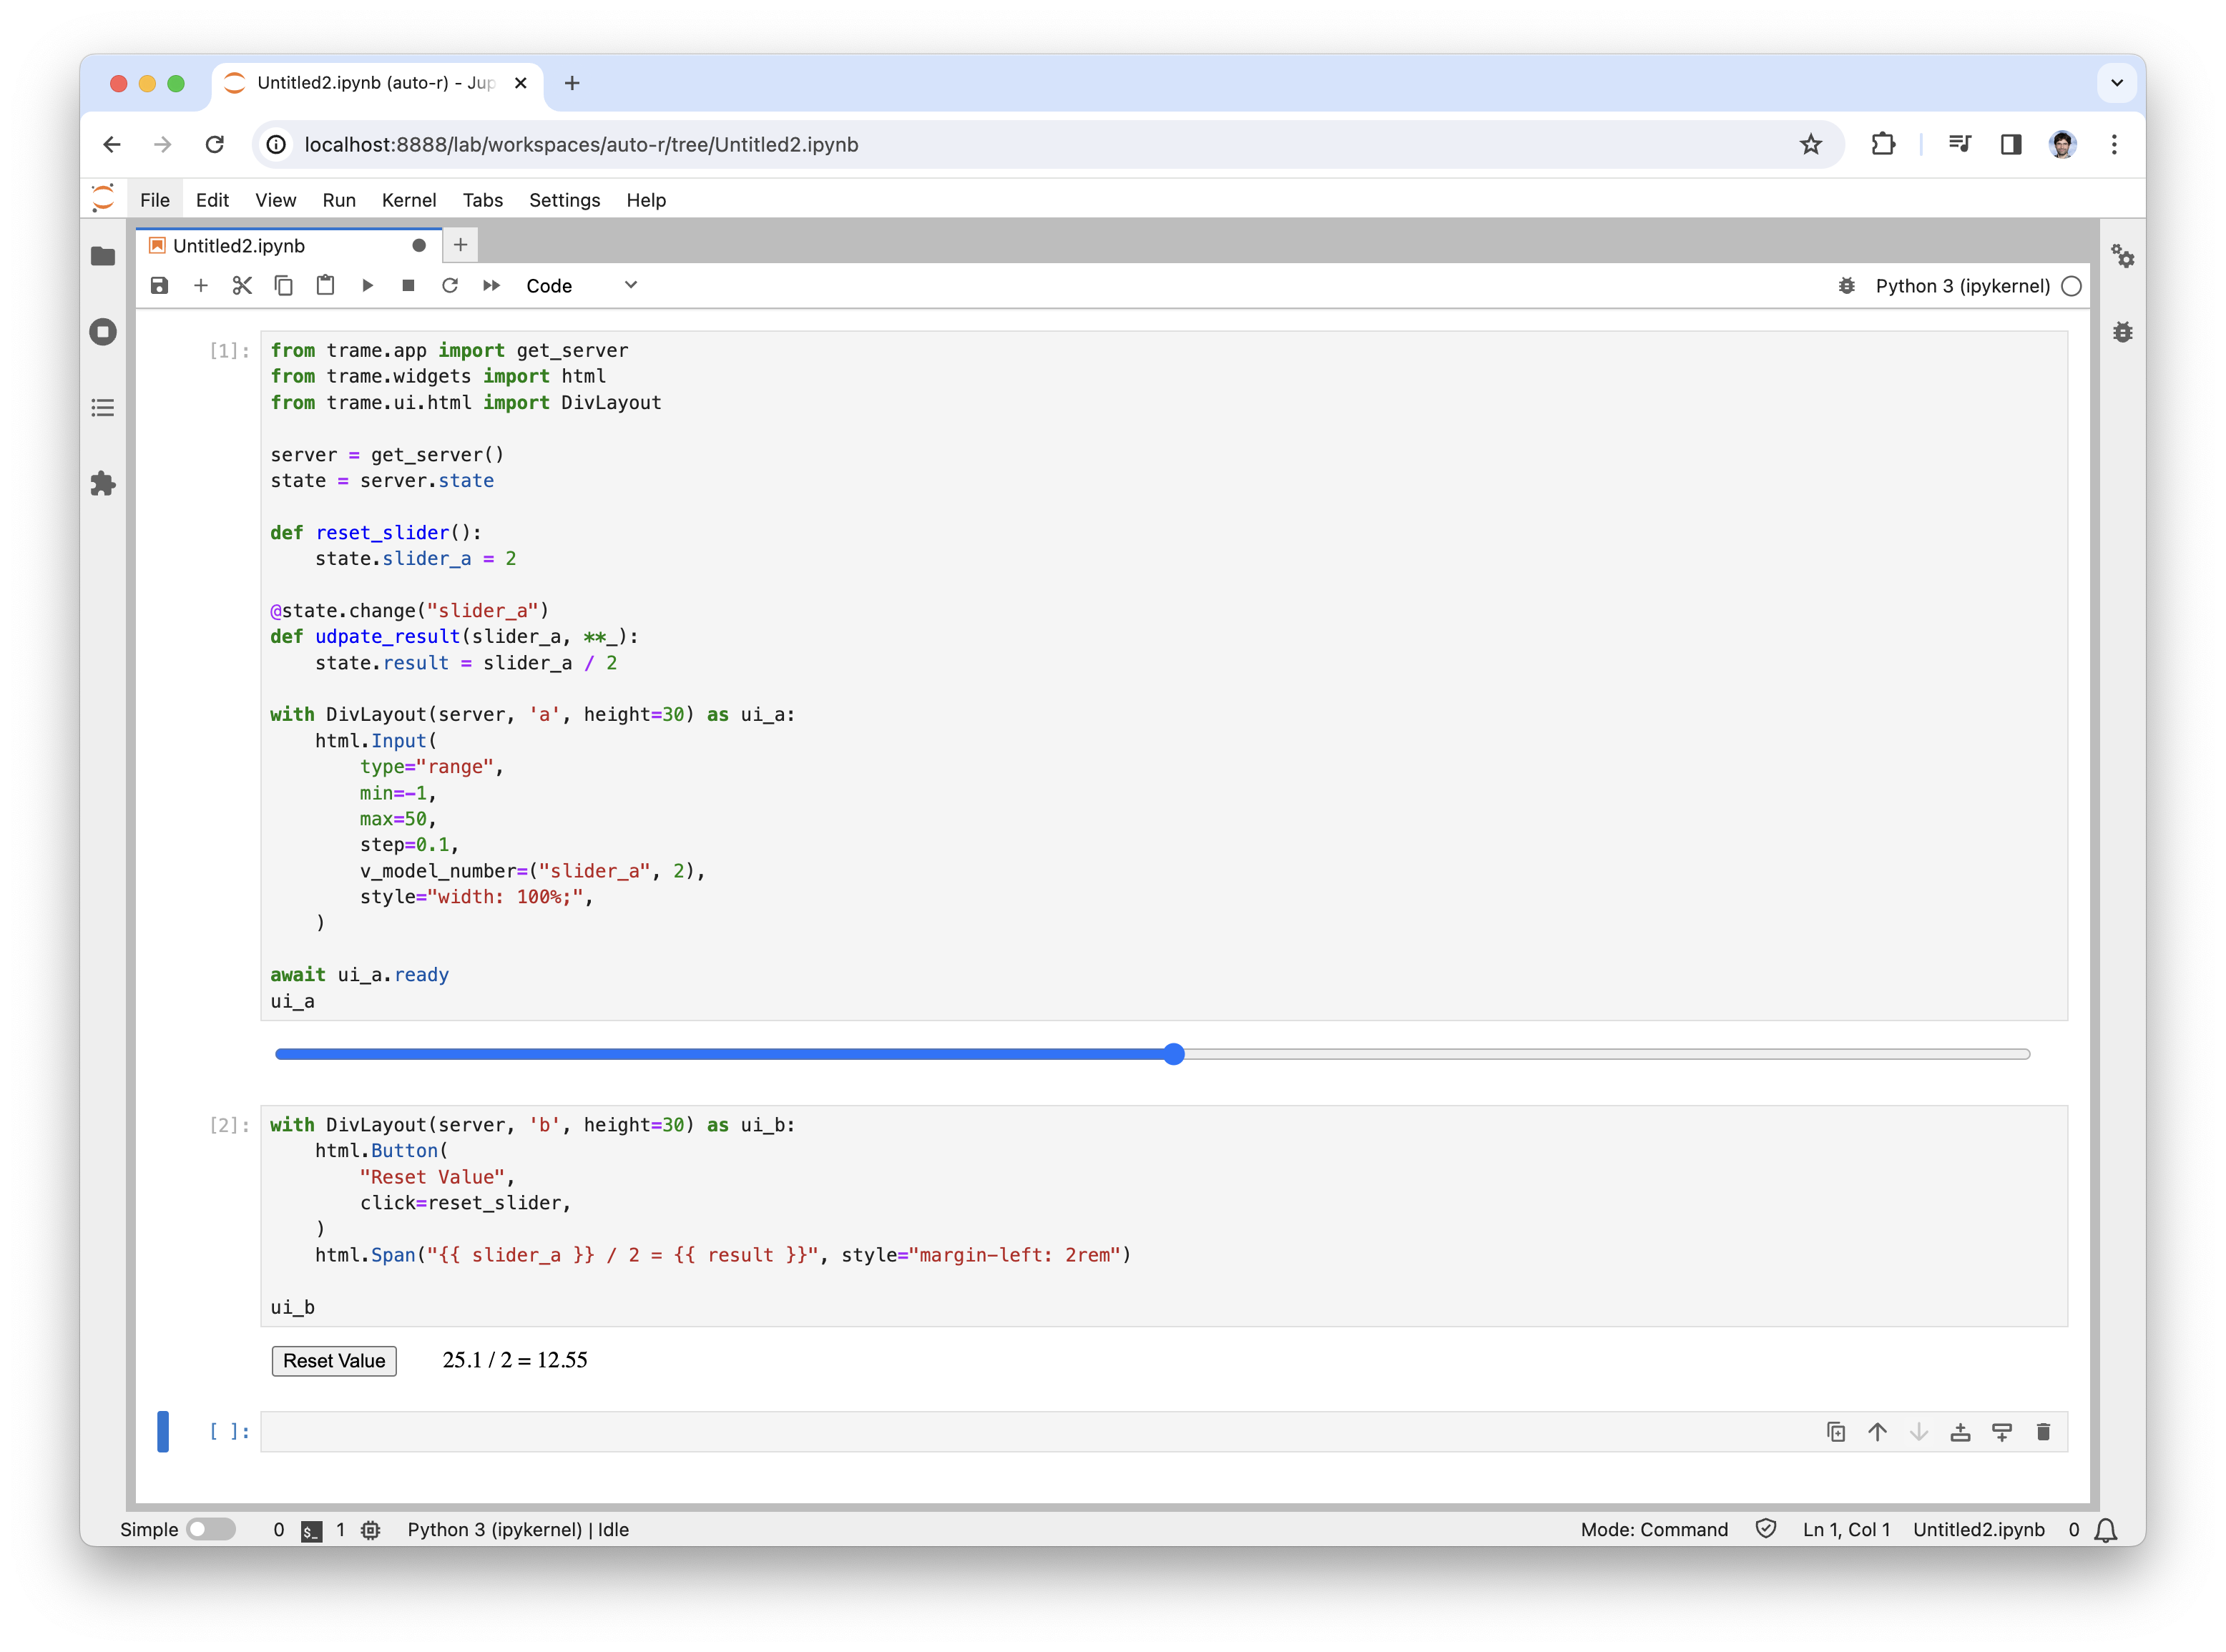Toggle Simple interface mode switch
2226x1652 pixels.
(211, 1529)
